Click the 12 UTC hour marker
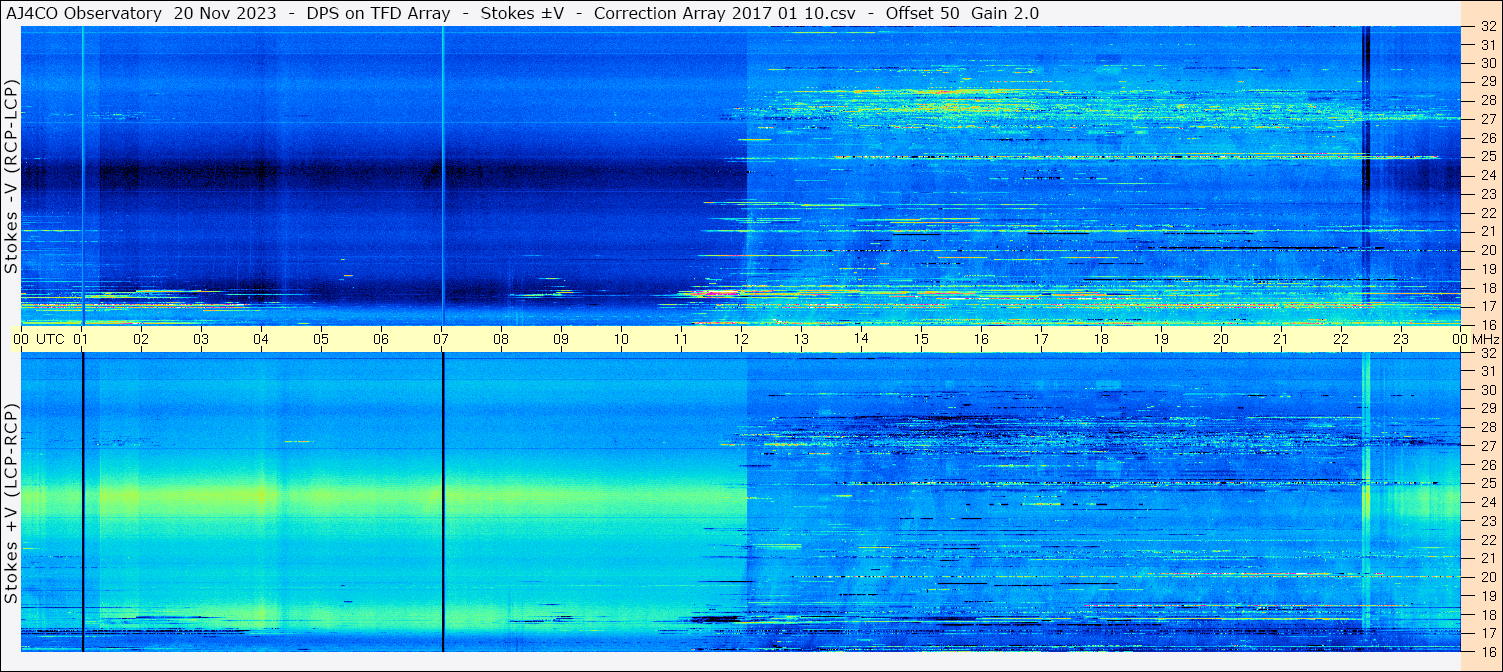The height and width of the screenshot is (672, 1503). click(741, 339)
